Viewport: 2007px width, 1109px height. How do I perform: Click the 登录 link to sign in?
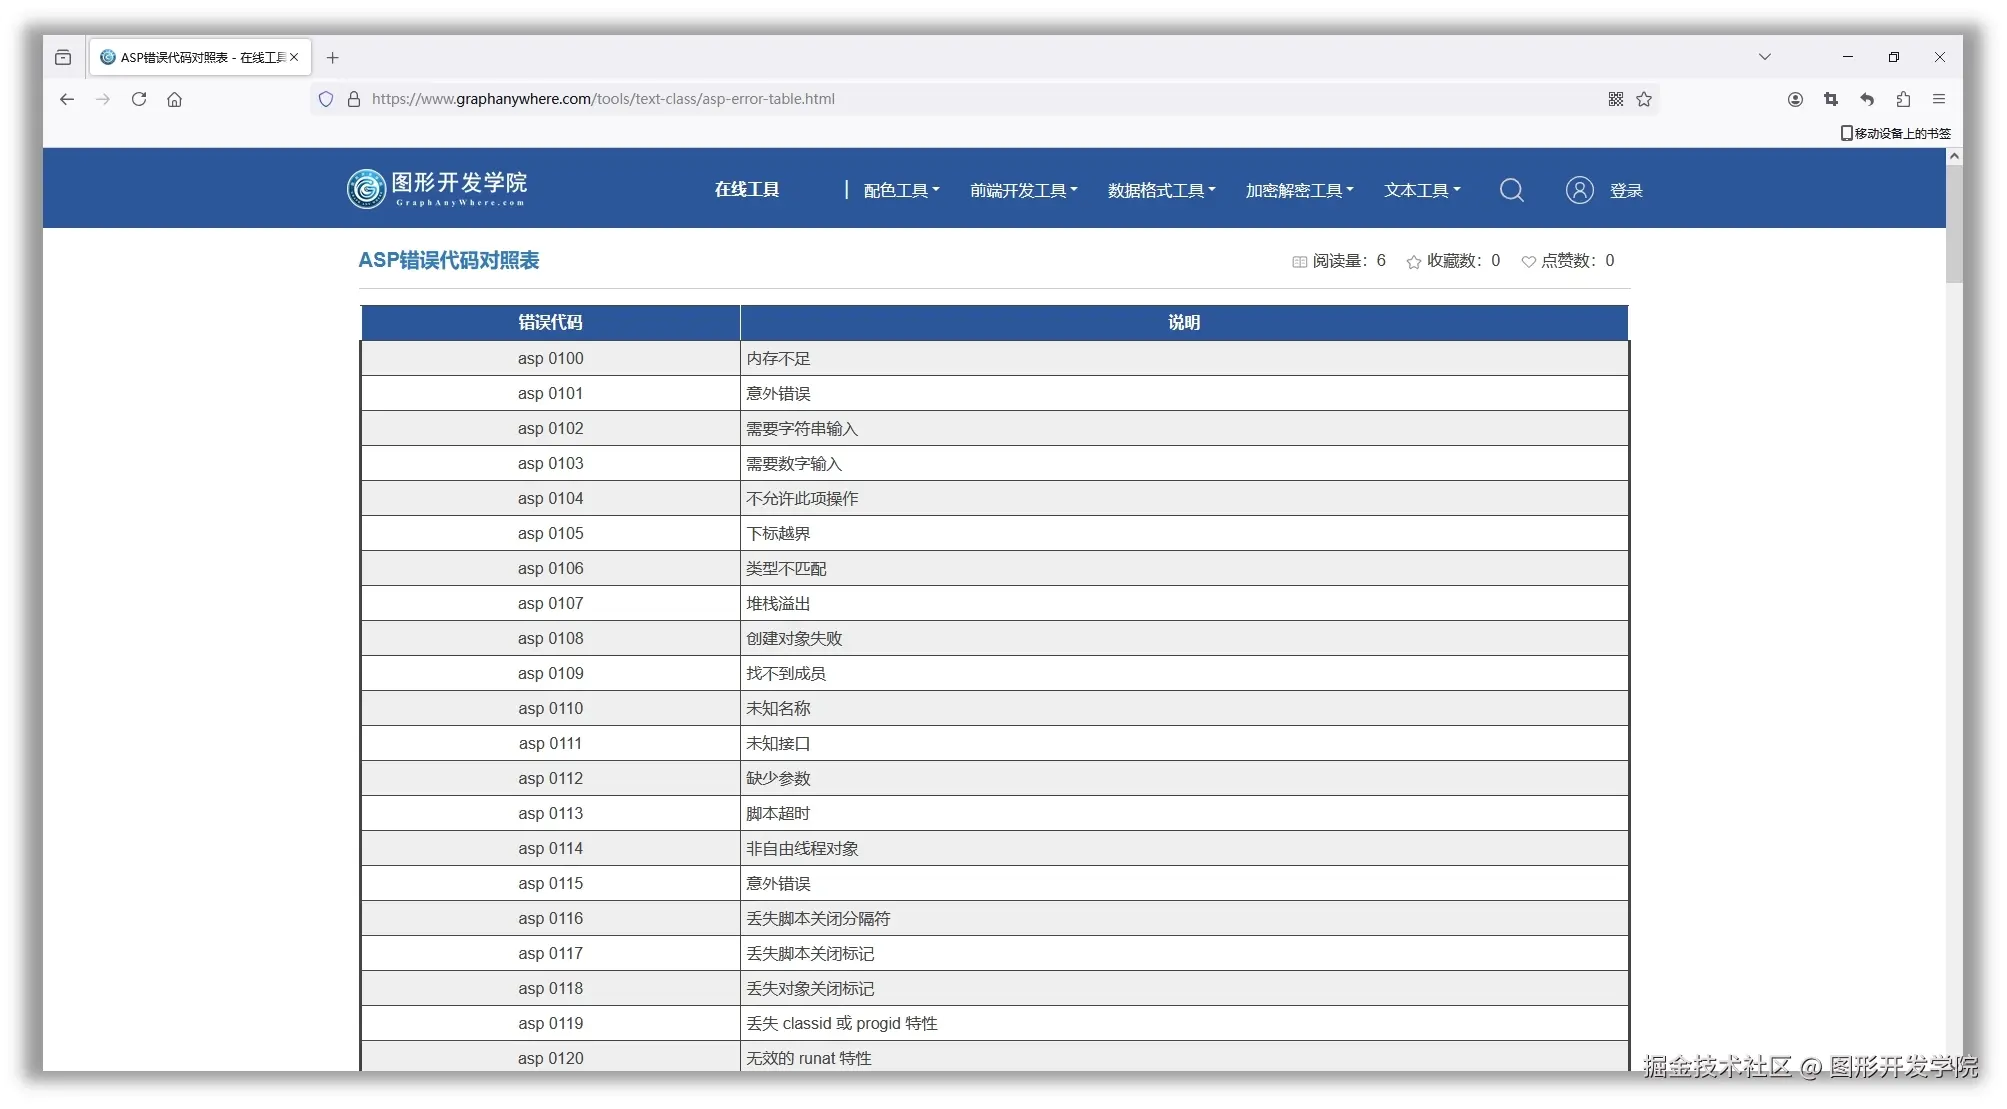pyautogui.click(x=1625, y=190)
